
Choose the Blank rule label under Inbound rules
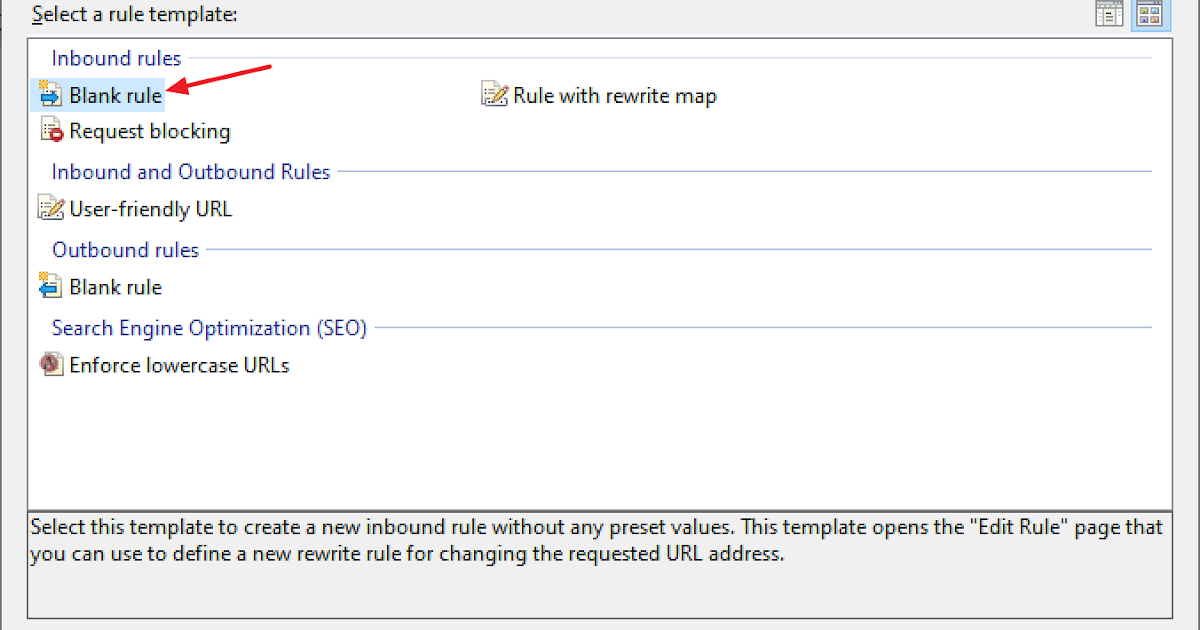coord(115,96)
